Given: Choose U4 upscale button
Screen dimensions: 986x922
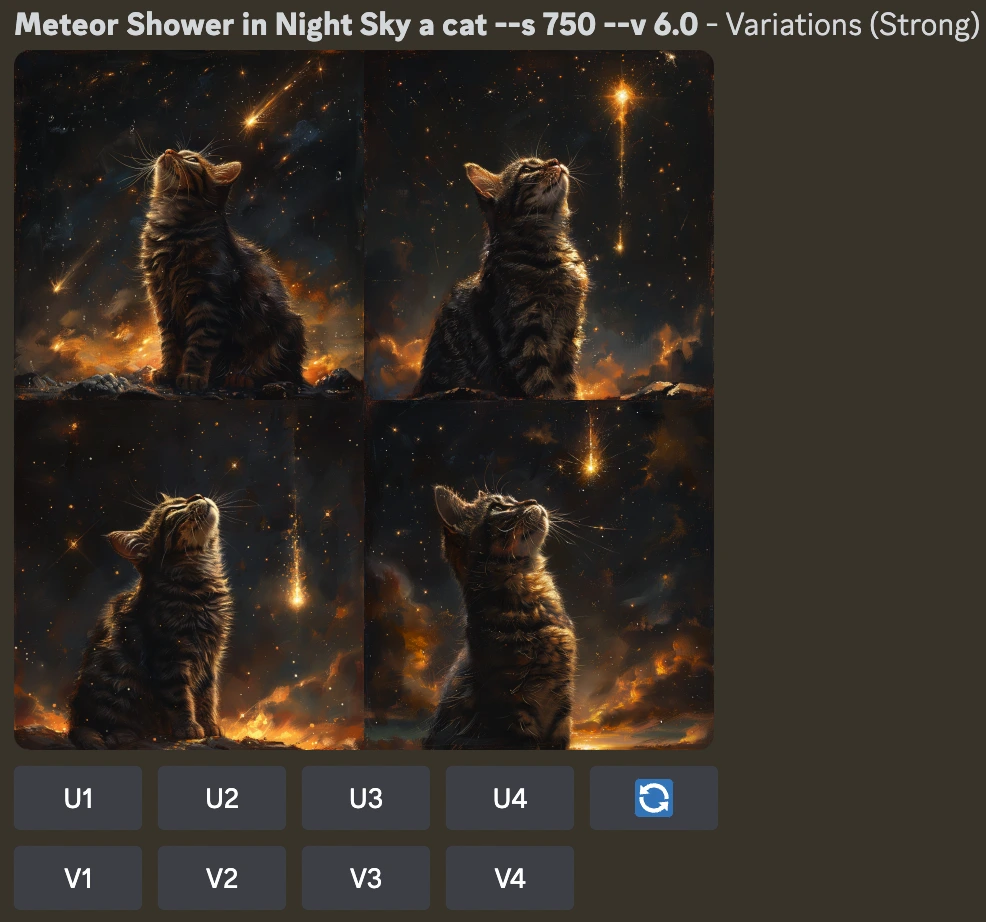Looking at the screenshot, I should pyautogui.click(x=510, y=797).
